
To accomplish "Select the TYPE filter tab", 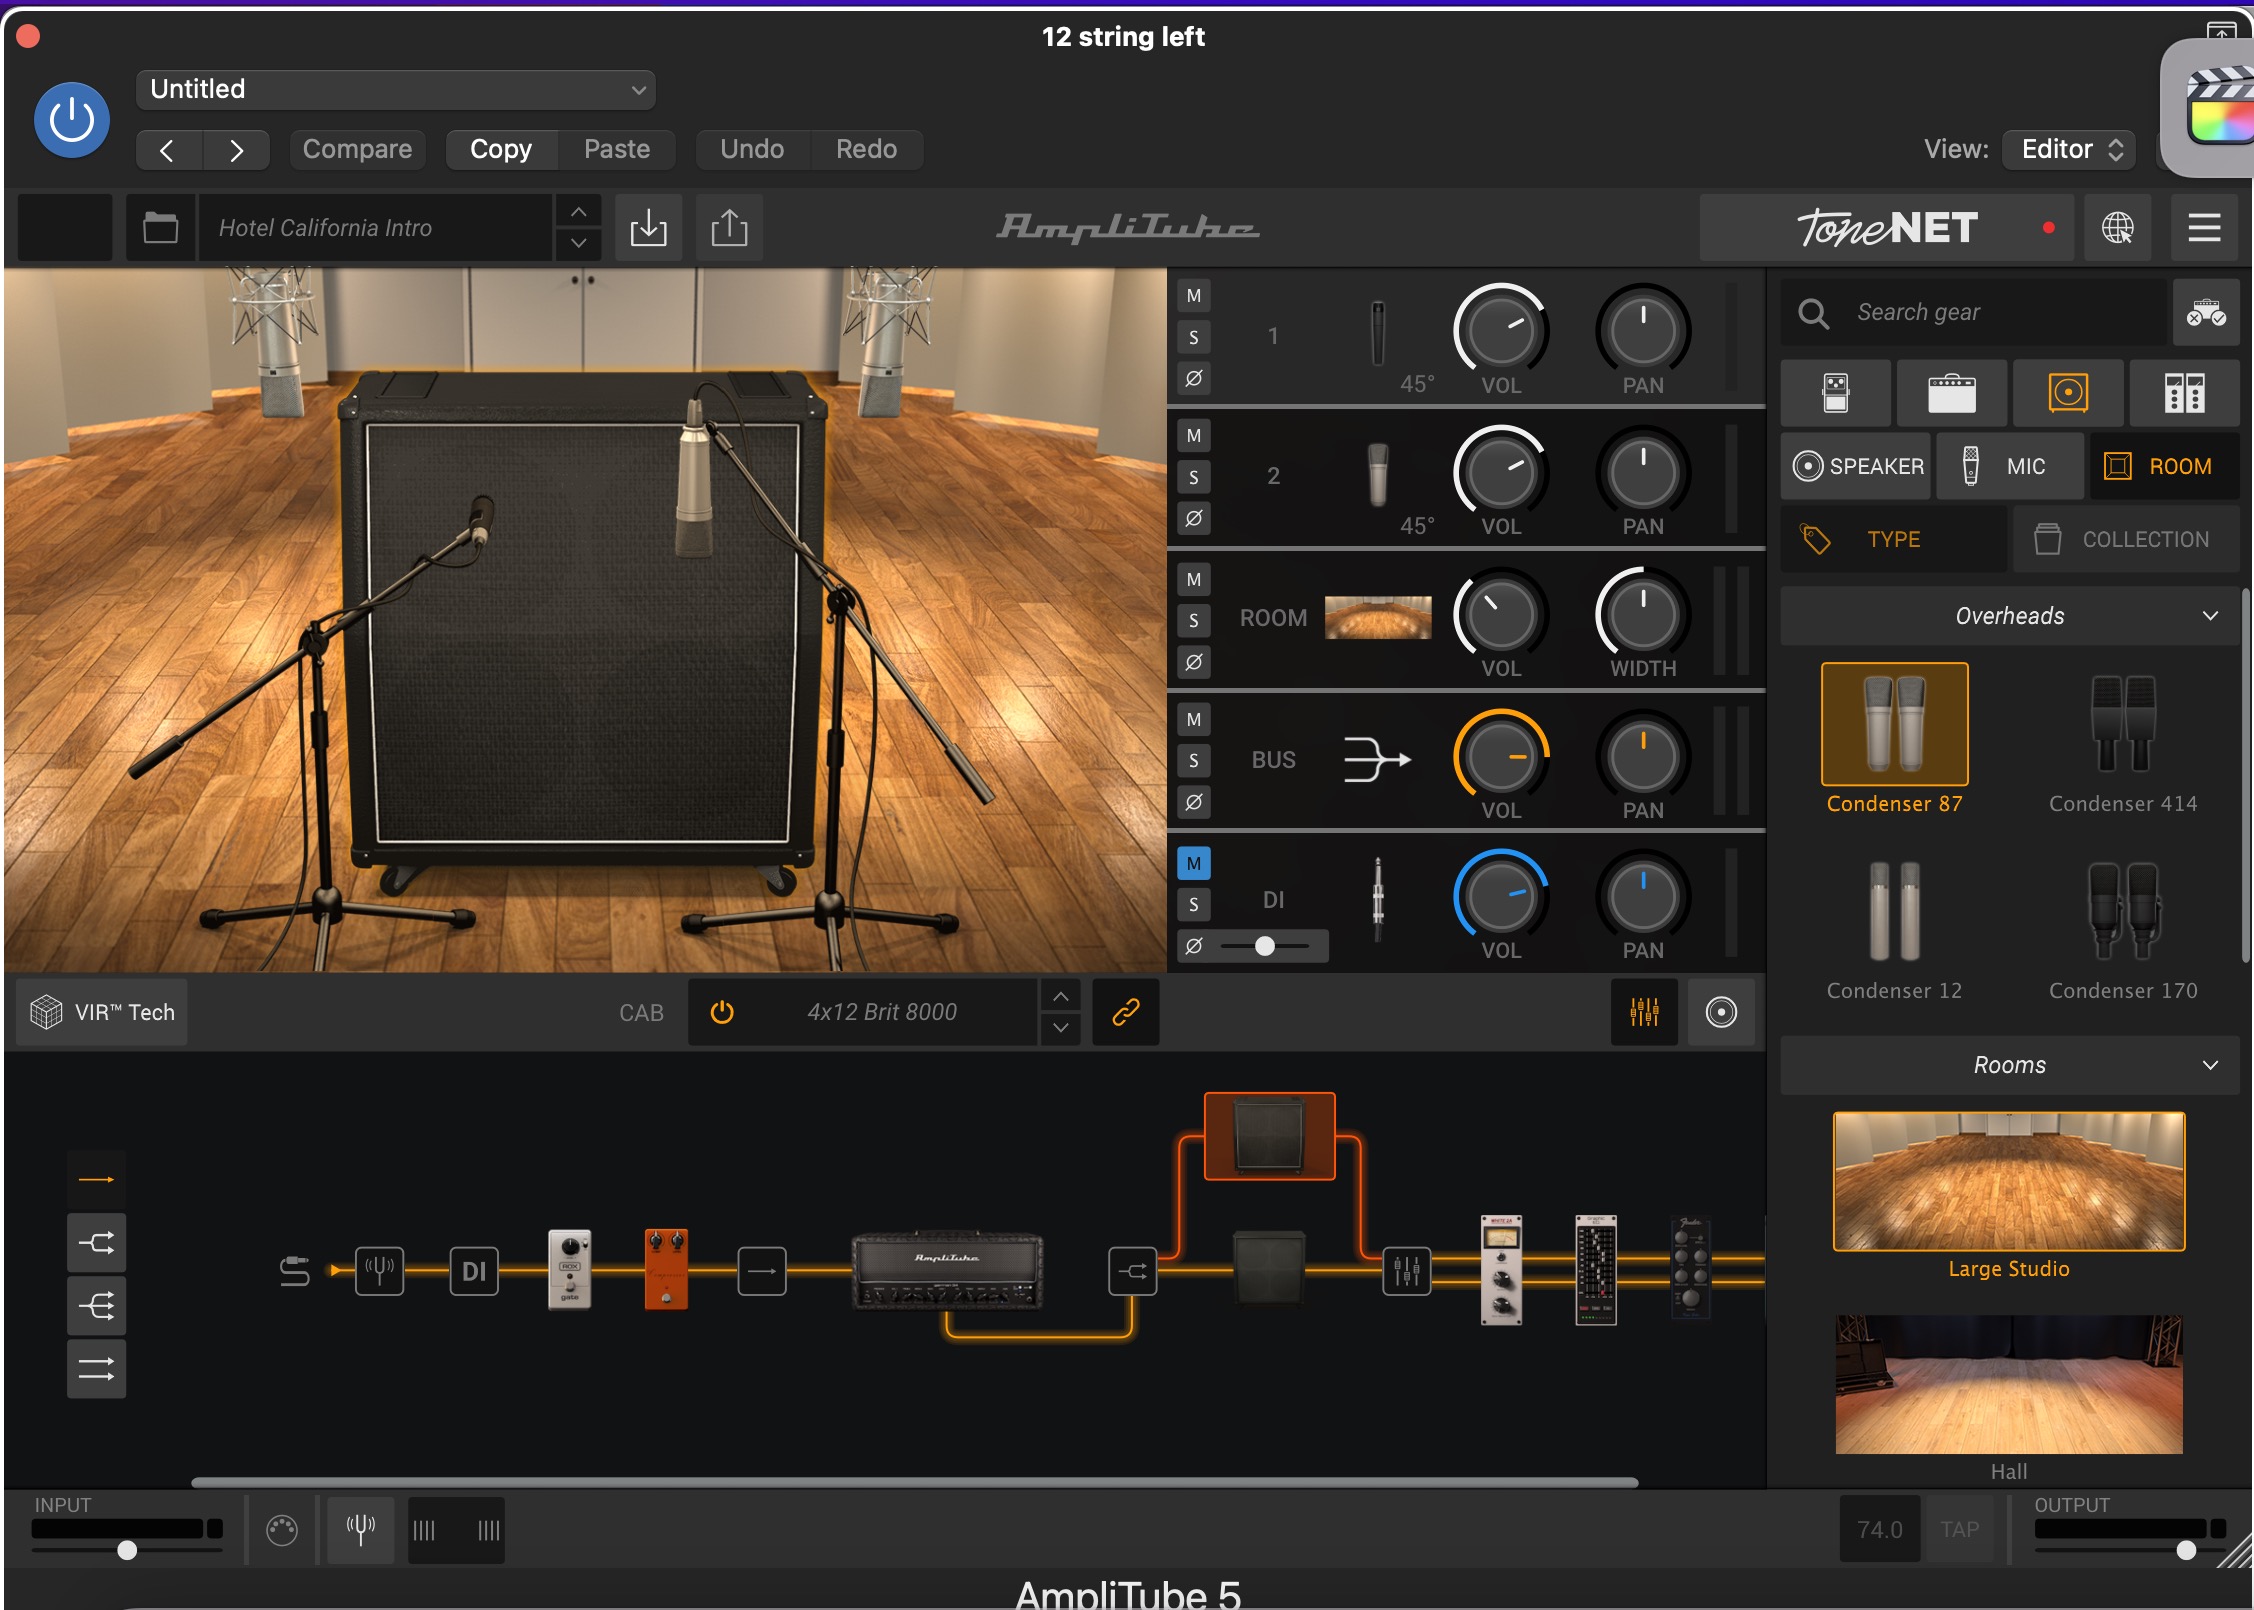I will 1894,539.
